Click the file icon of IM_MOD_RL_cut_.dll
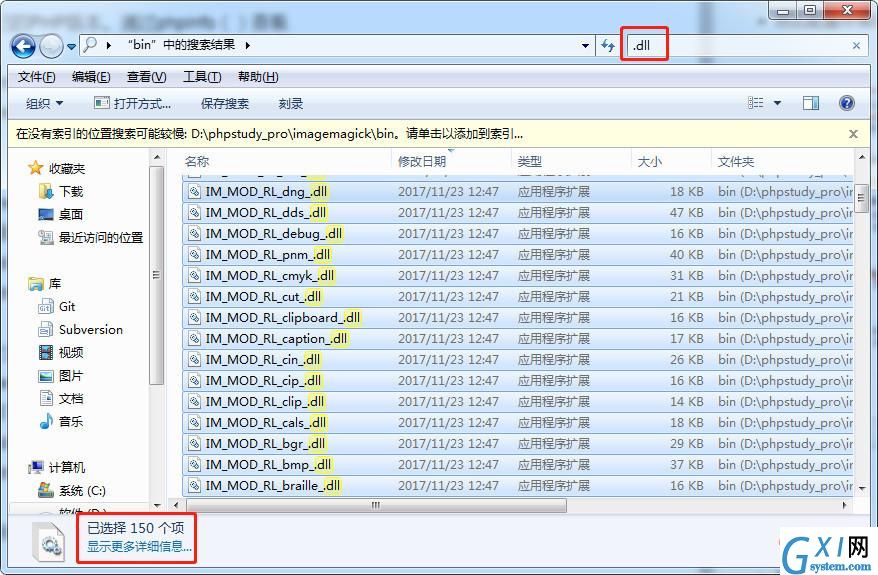878x575 pixels. click(194, 297)
